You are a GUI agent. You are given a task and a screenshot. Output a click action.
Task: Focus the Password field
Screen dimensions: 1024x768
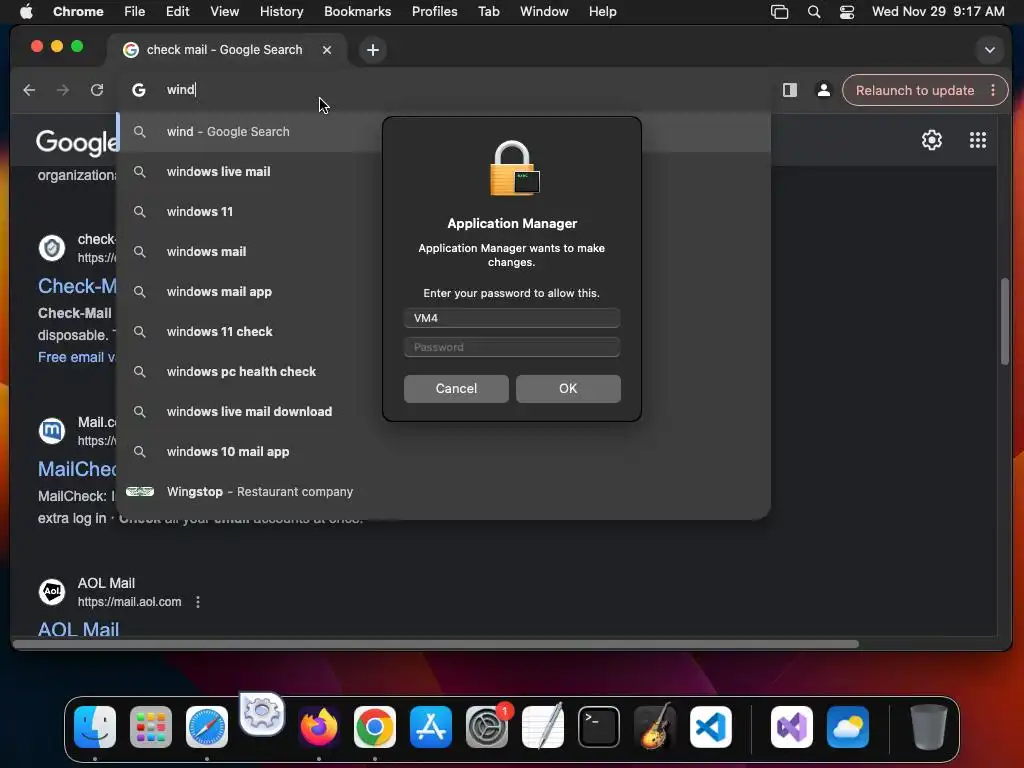pyautogui.click(x=512, y=347)
